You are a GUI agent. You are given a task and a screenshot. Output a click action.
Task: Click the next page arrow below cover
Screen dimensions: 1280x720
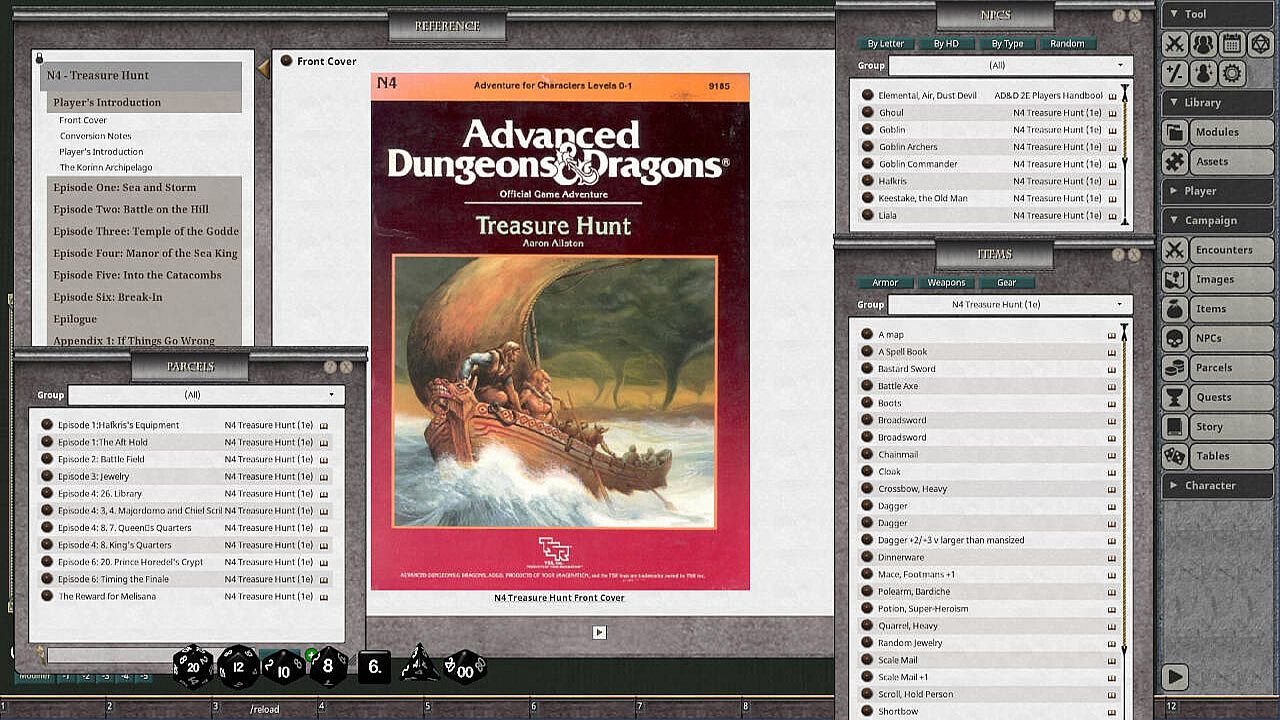pos(599,632)
